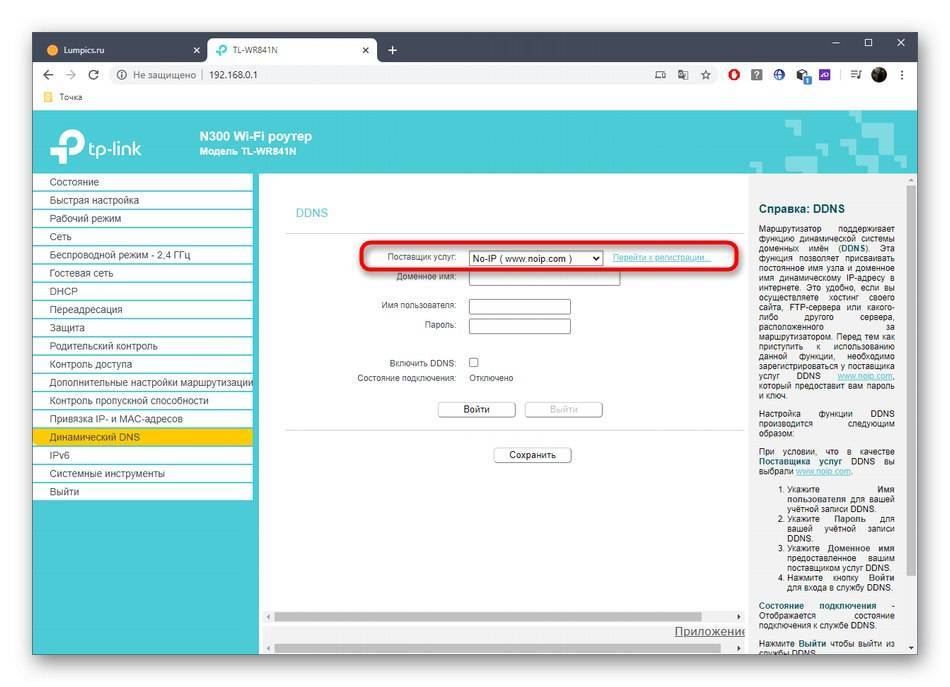The height and width of the screenshot is (687, 950).
Task: Enable the Включить DDNS checkbox
Action: 474,362
